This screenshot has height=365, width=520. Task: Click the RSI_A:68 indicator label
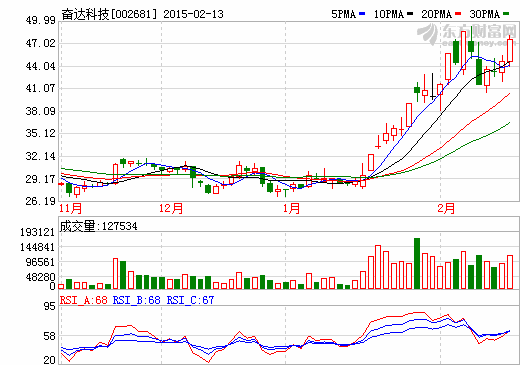pos(84,300)
